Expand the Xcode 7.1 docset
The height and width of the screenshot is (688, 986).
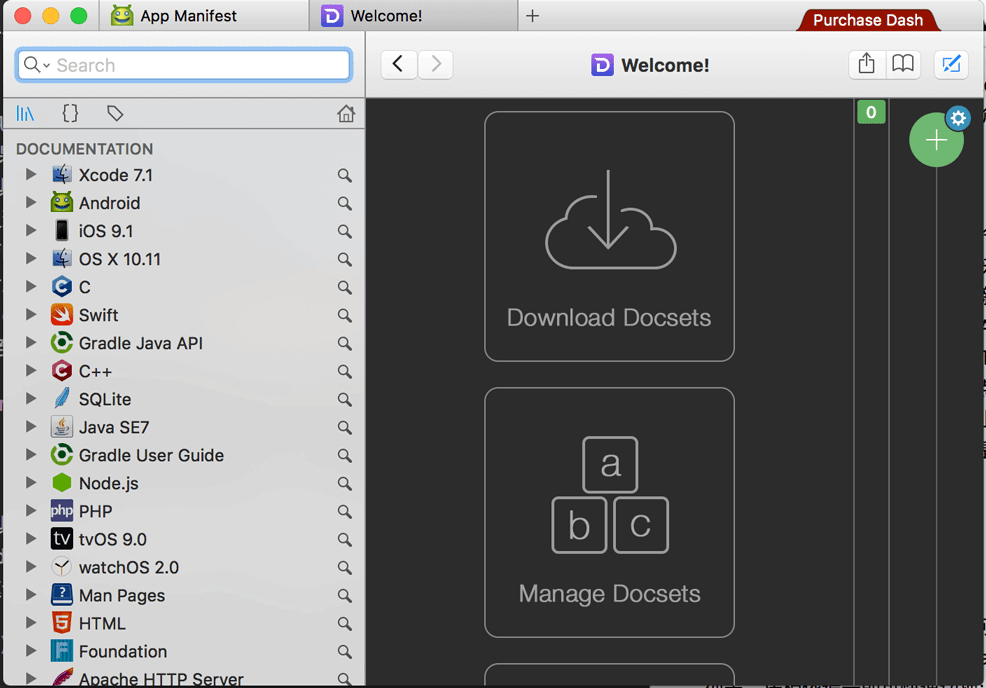[31, 175]
